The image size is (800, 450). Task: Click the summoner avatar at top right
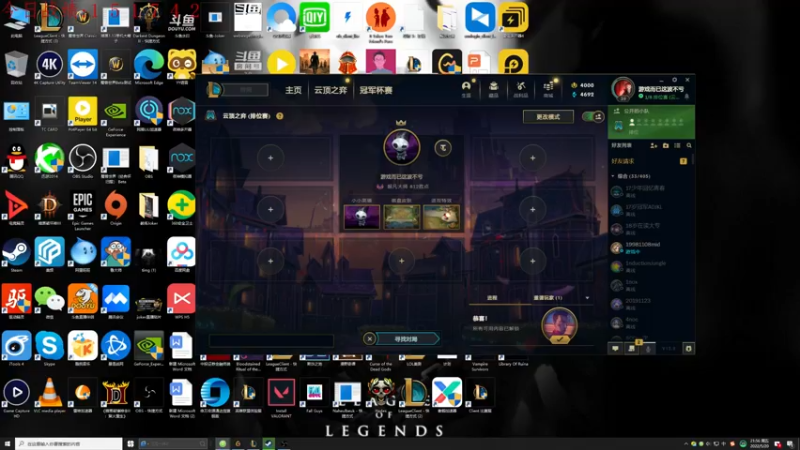(x=623, y=89)
